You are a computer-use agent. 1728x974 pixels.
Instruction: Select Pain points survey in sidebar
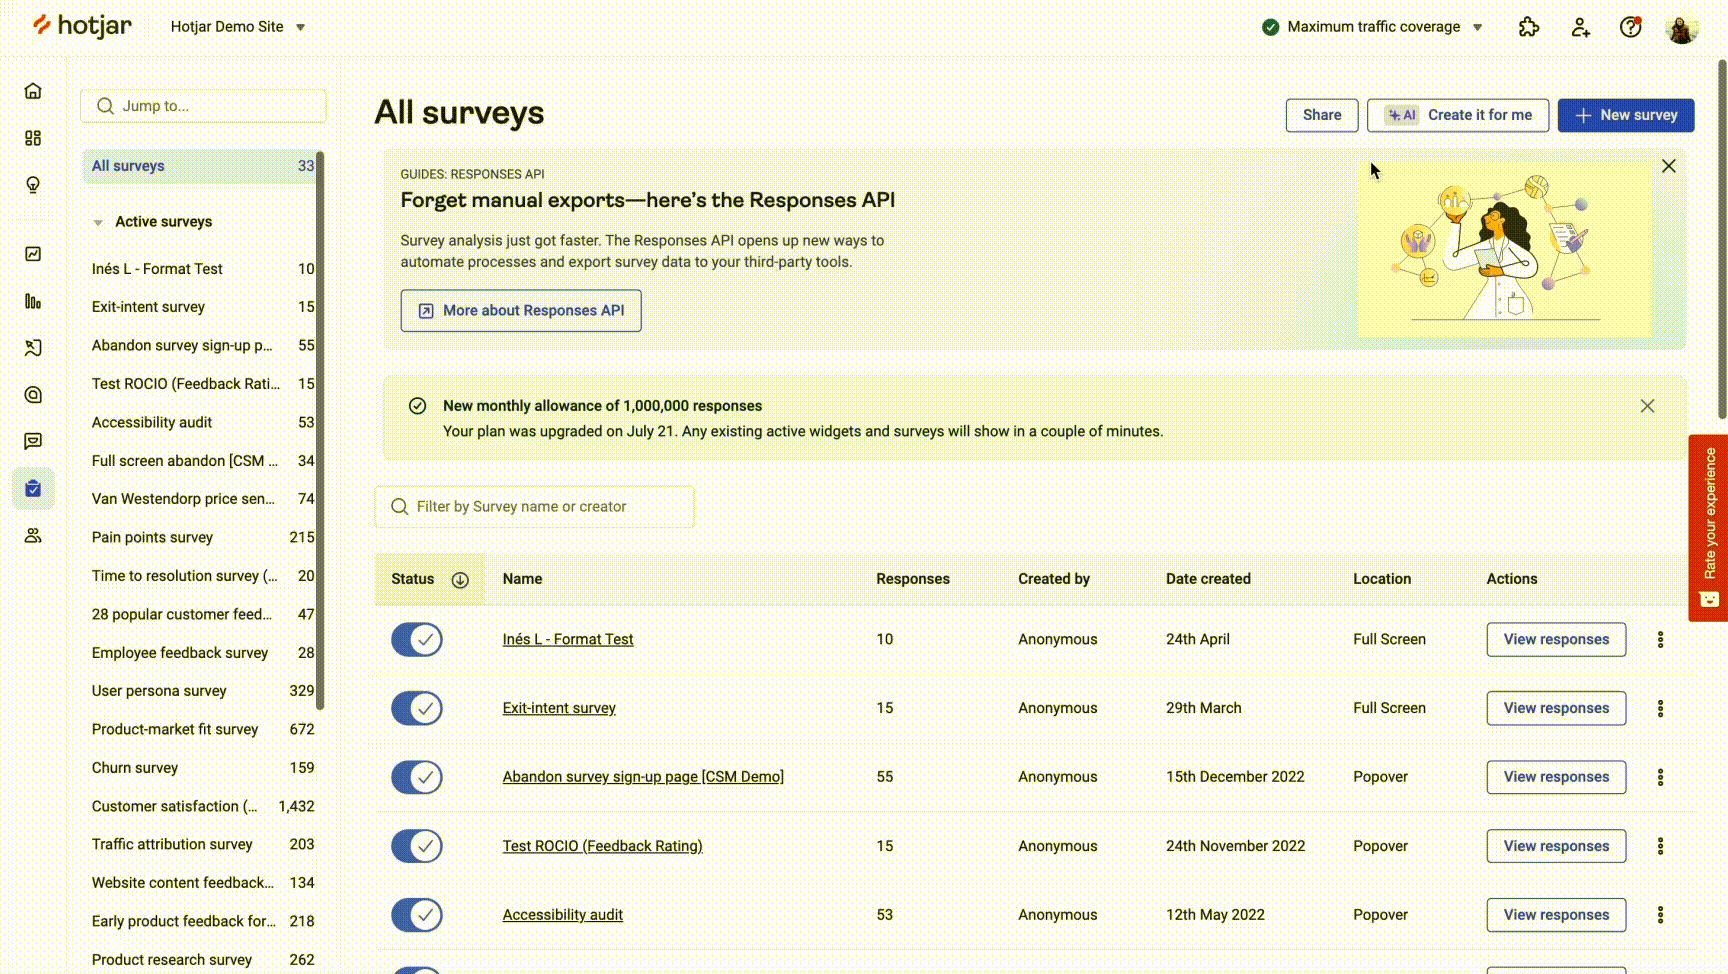point(202,537)
